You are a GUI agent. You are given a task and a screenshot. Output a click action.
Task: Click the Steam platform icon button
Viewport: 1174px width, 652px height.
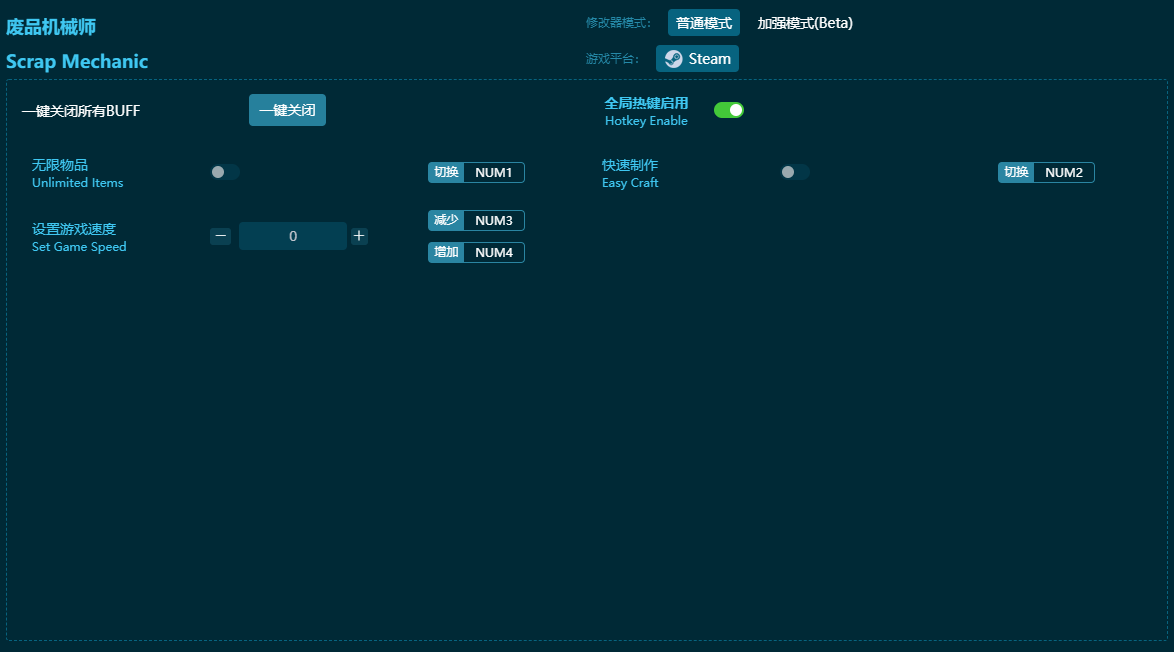tap(697, 59)
